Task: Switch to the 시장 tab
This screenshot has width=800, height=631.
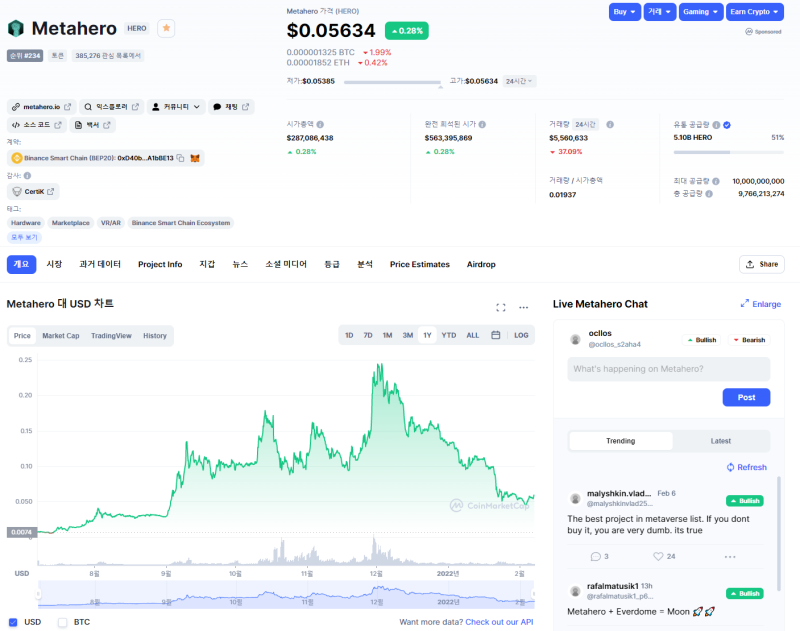Action: [x=54, y=264]
